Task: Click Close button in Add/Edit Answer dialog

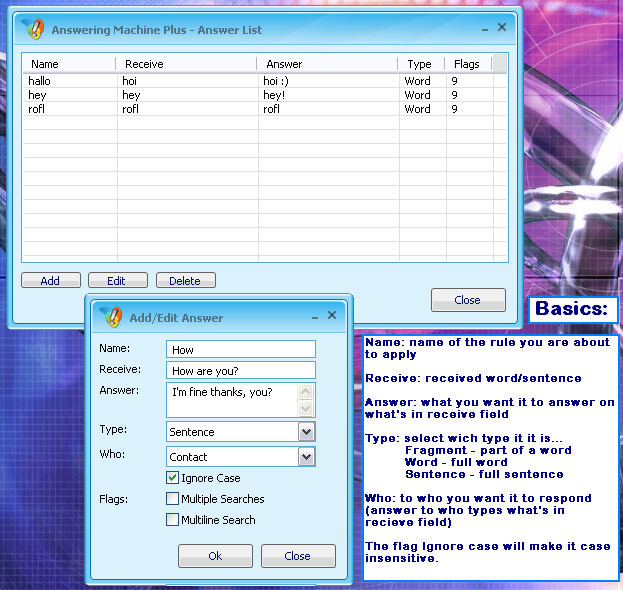Action: click(298, 555)
